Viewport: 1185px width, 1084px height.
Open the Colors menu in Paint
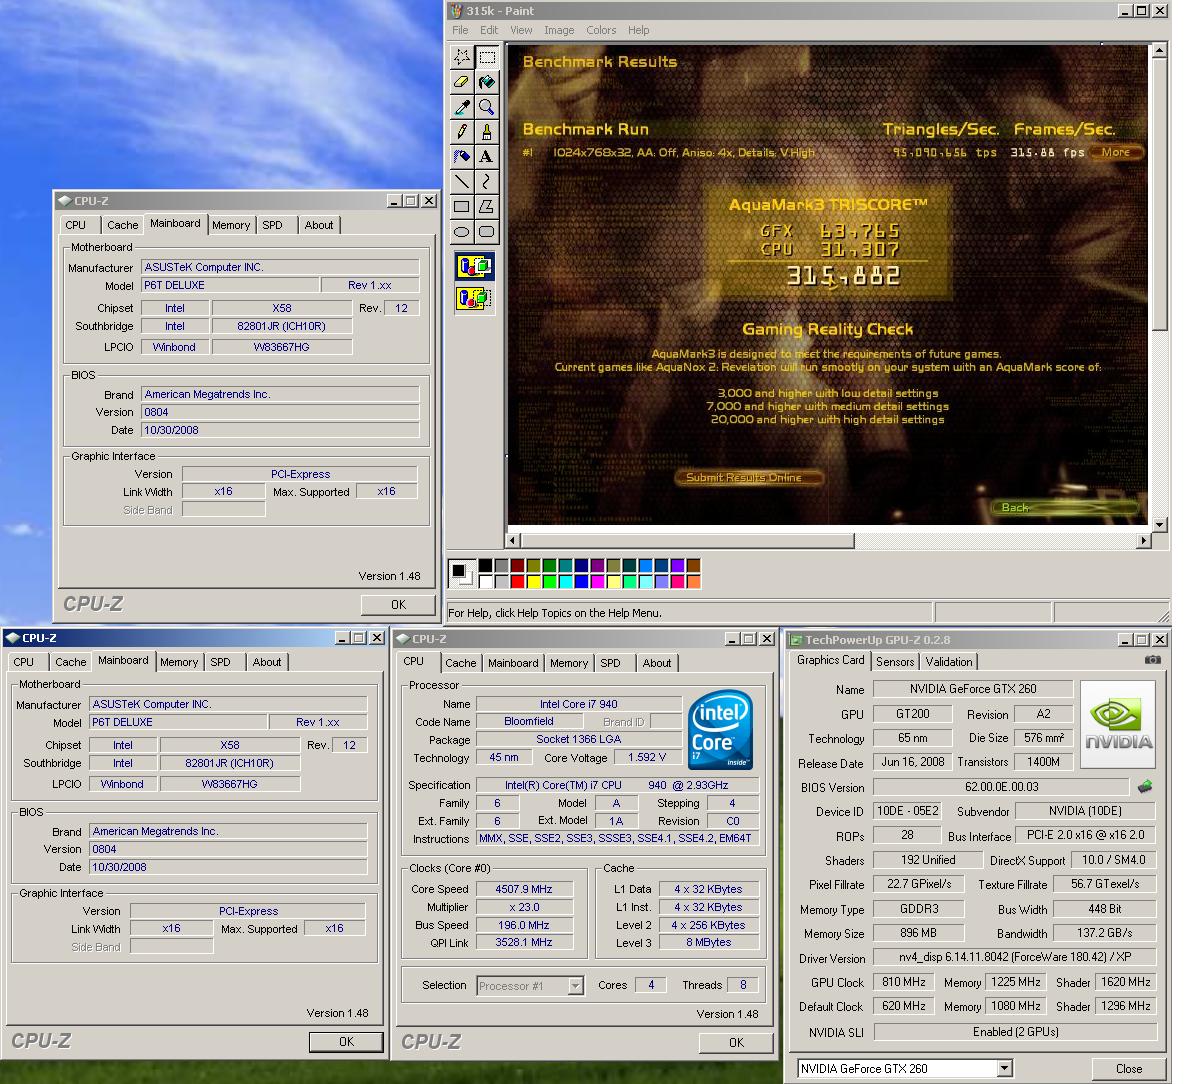601,30
